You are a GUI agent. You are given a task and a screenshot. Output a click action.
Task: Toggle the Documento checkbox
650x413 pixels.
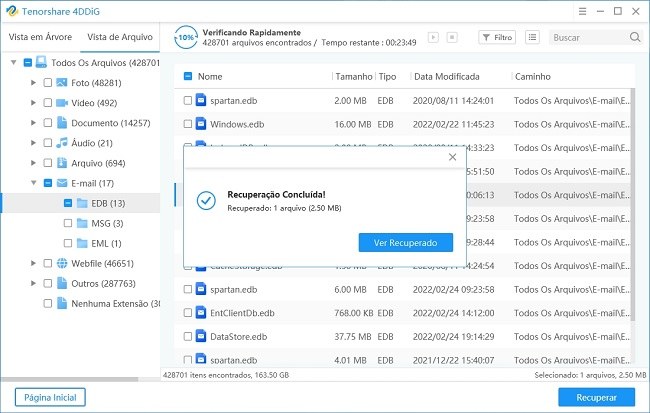tap(48, 123)
